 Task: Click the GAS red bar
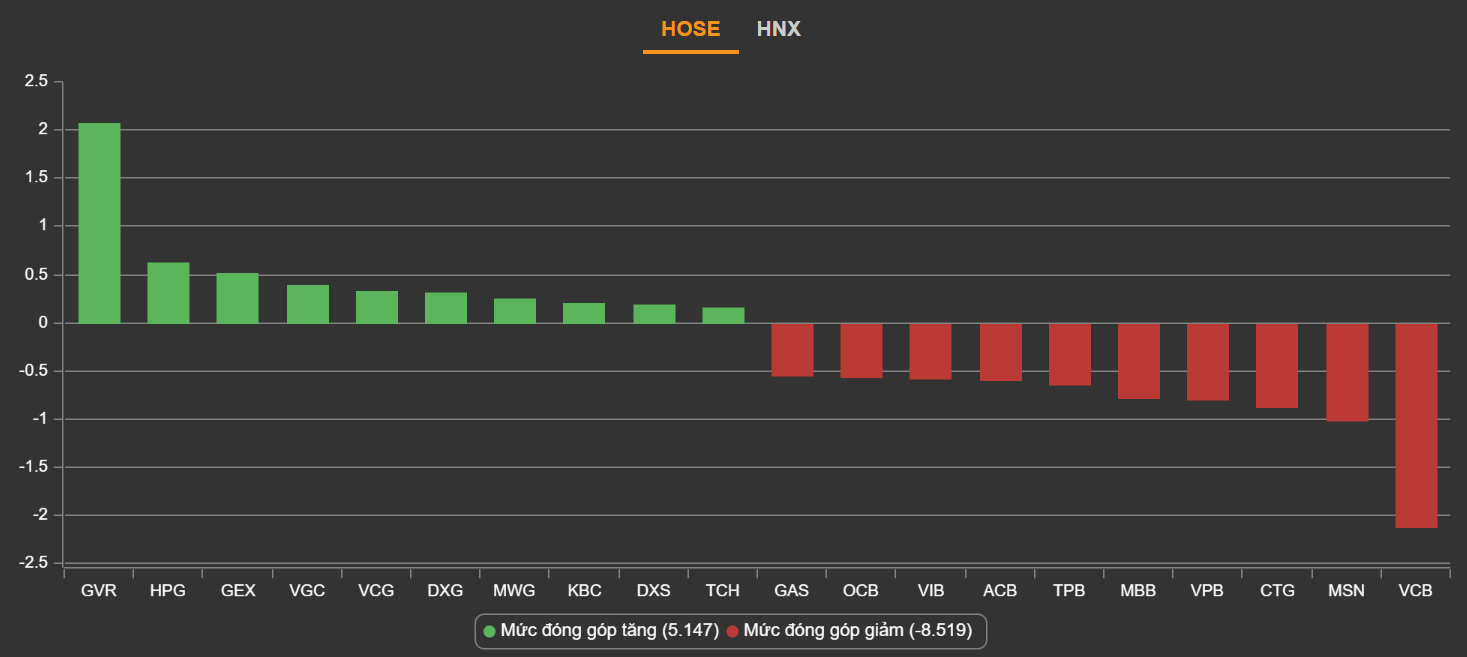792,349
